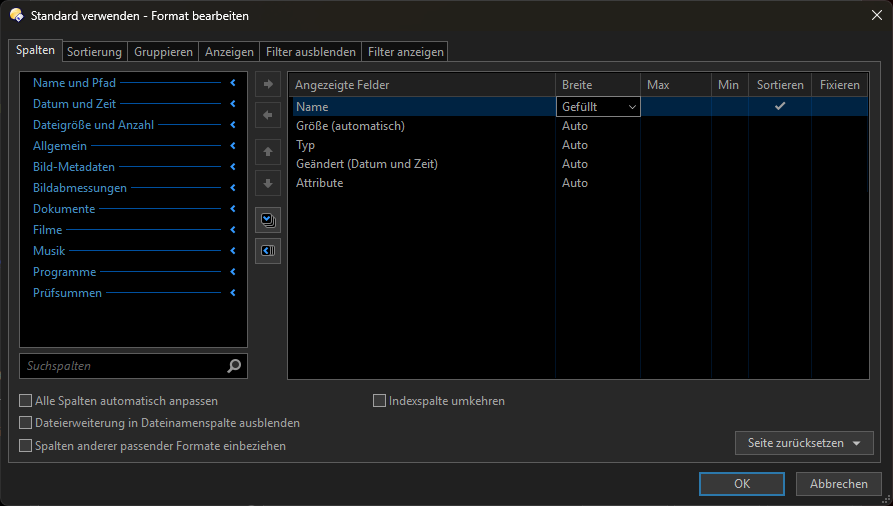This screenshot has width=893, height=506.
Task: Click the magnifier icon in Suchspalten field
Action: [x=234, y=366]
